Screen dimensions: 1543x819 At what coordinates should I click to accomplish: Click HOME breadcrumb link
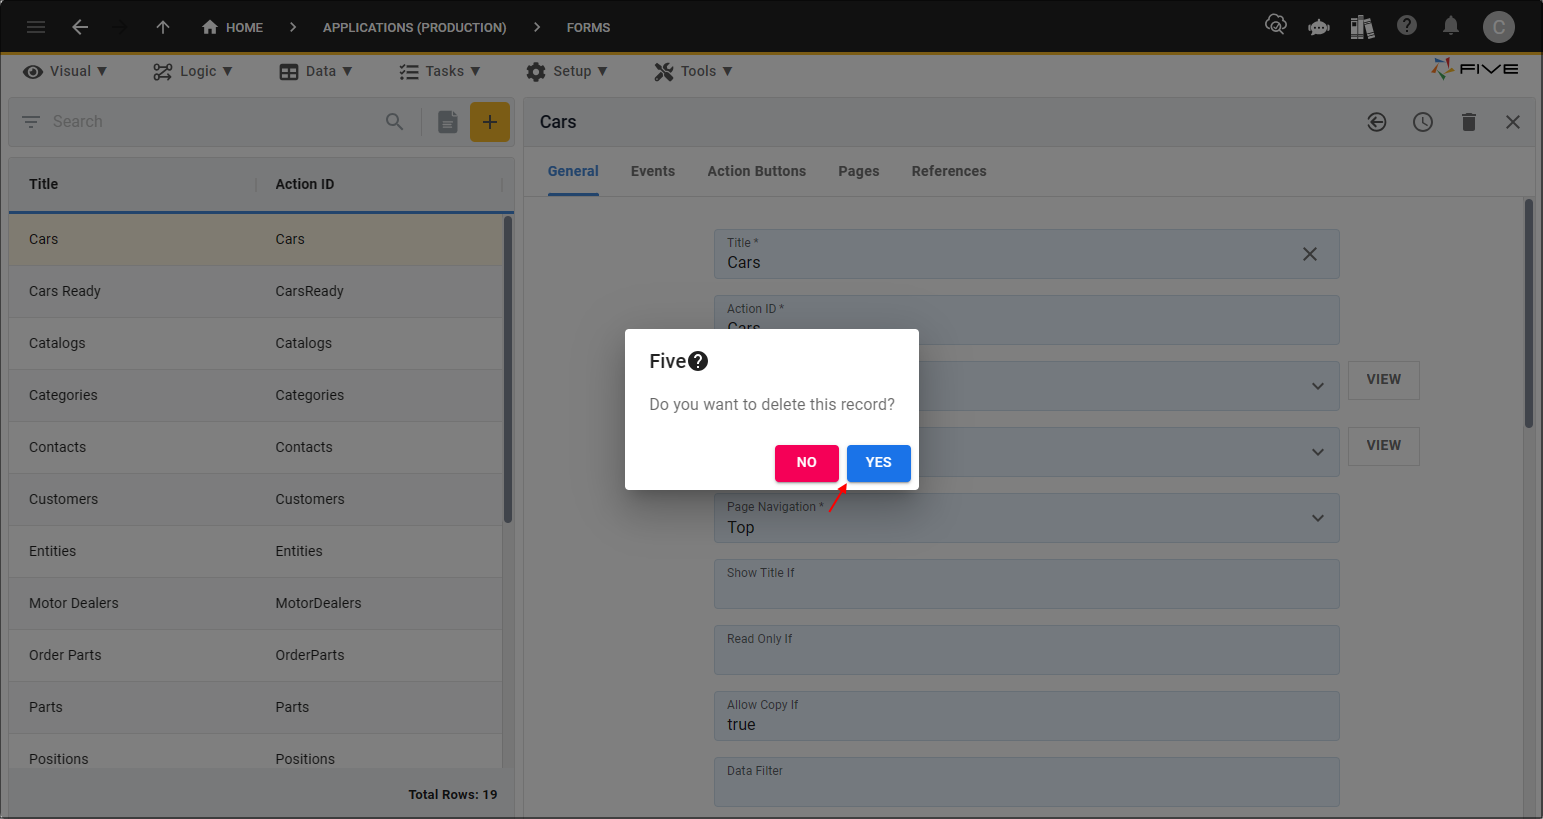[244, 27]
